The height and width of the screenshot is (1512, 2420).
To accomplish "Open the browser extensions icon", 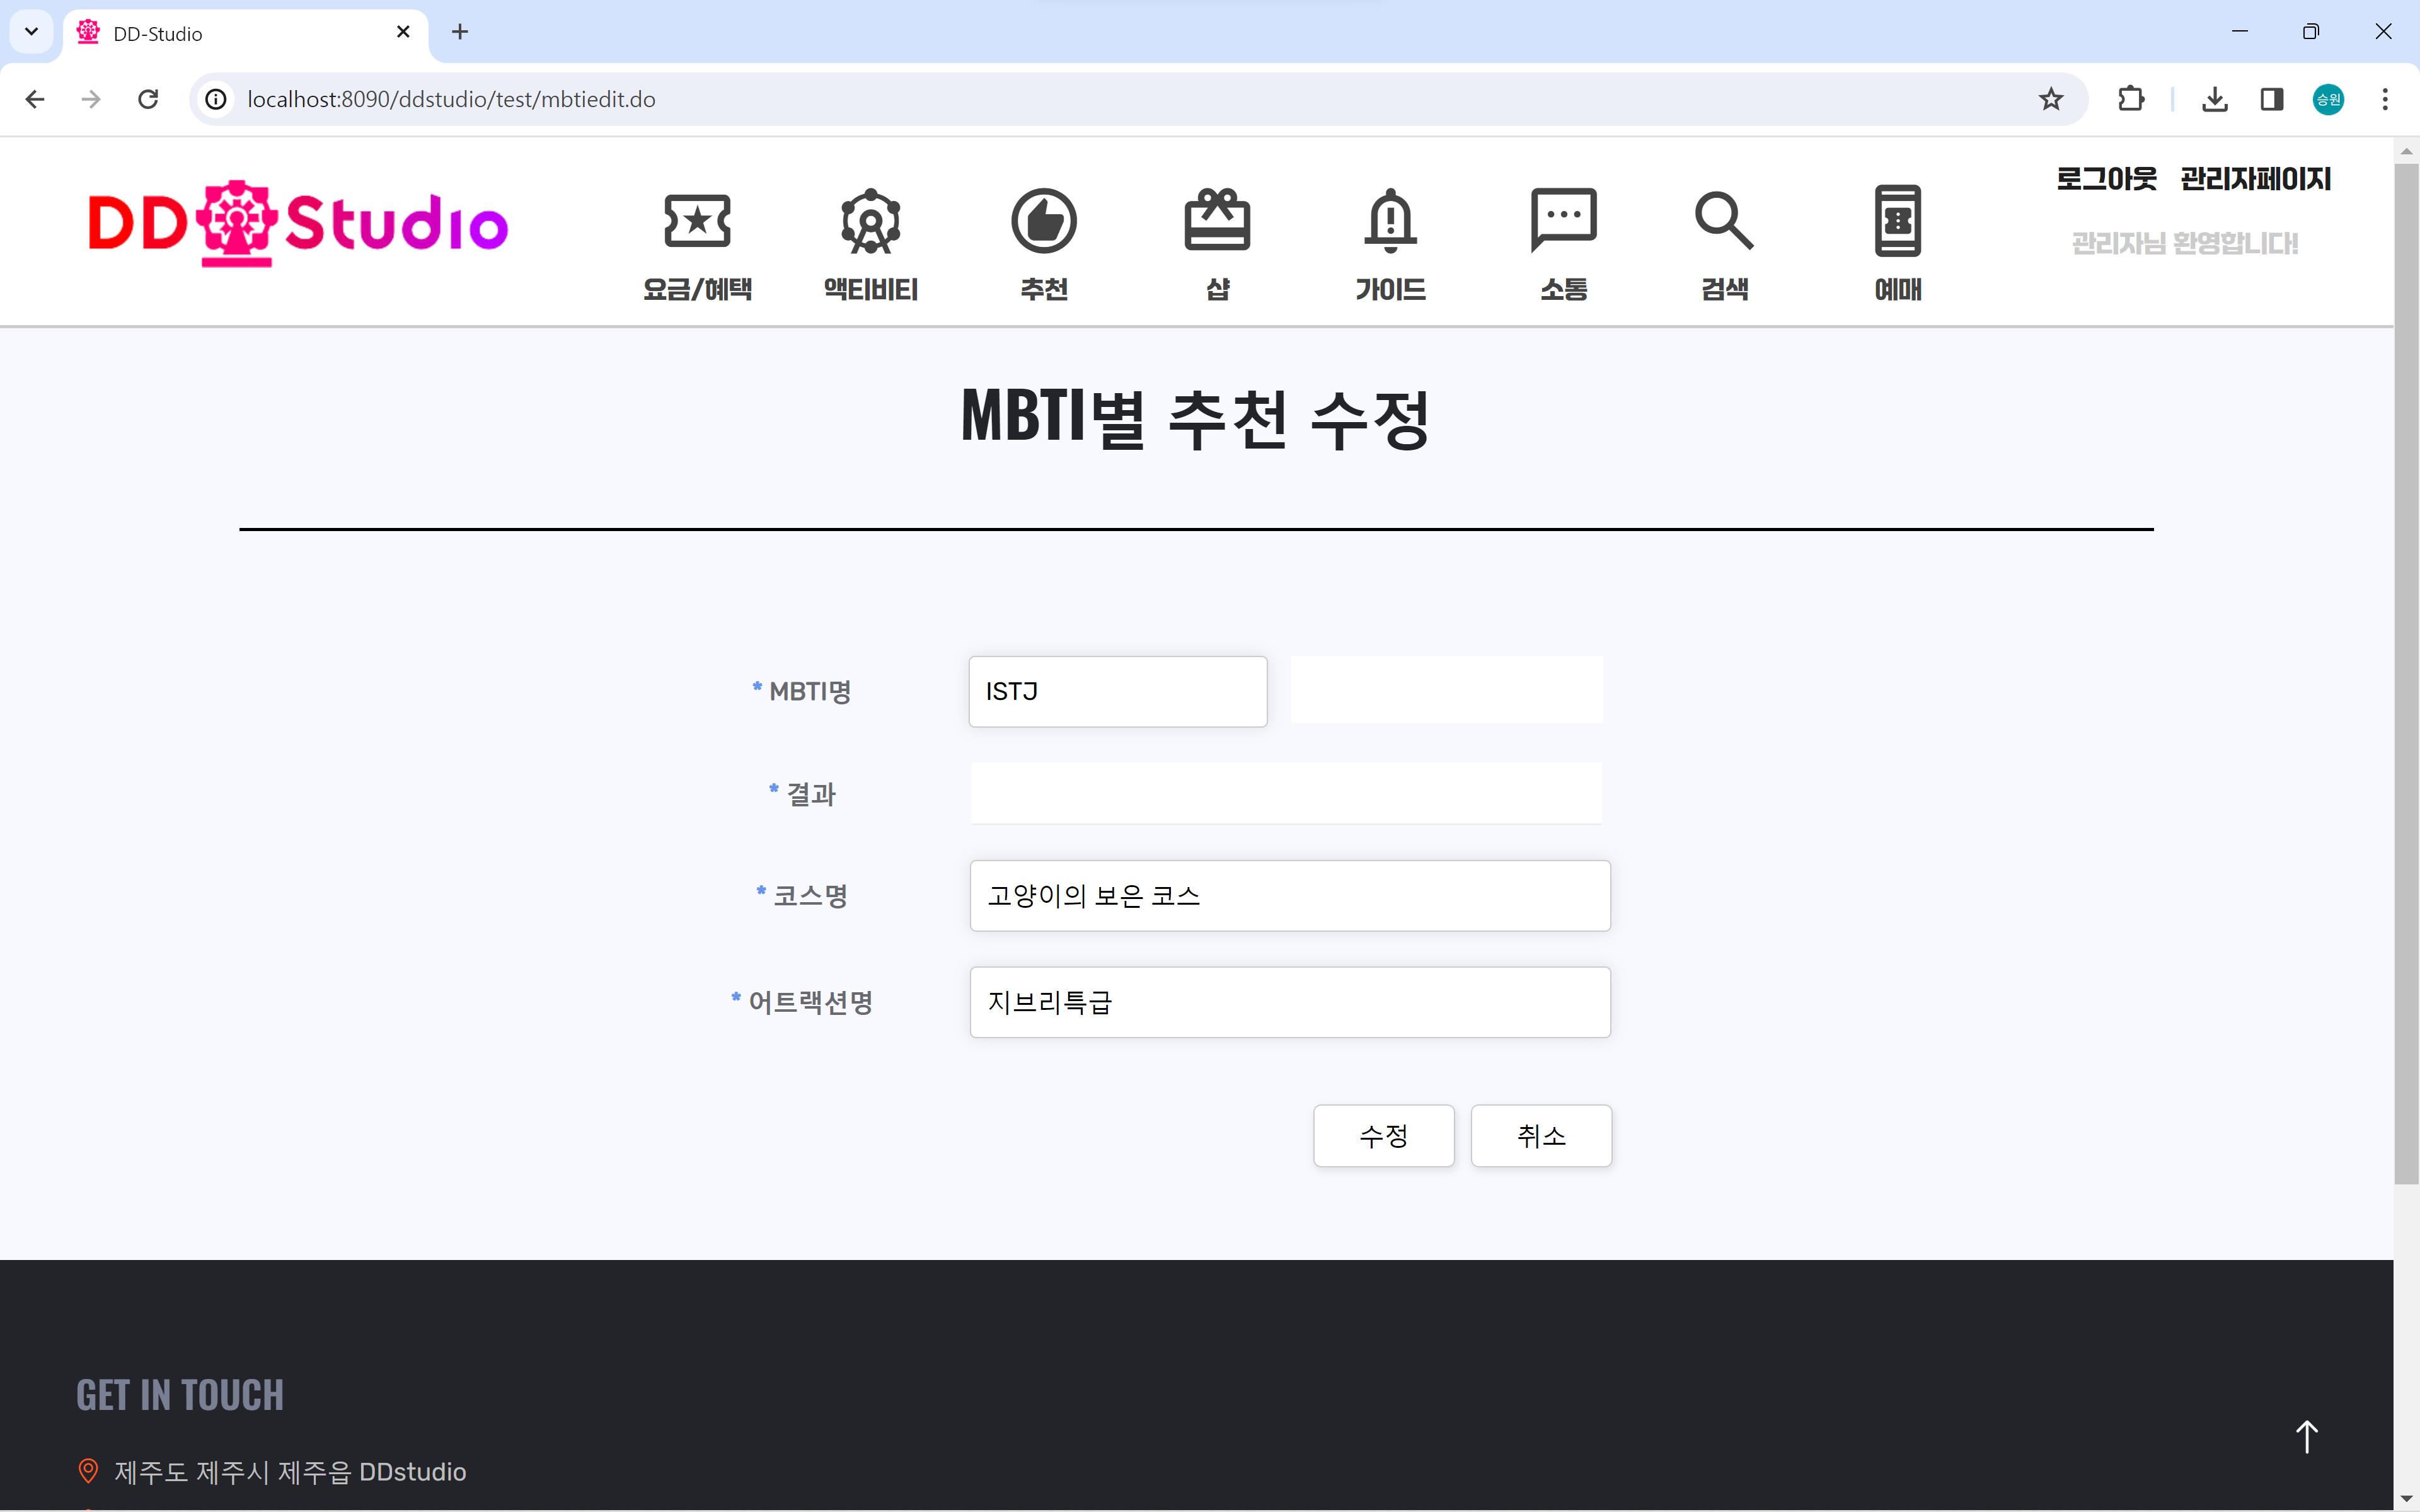I will pos(2130,99).
